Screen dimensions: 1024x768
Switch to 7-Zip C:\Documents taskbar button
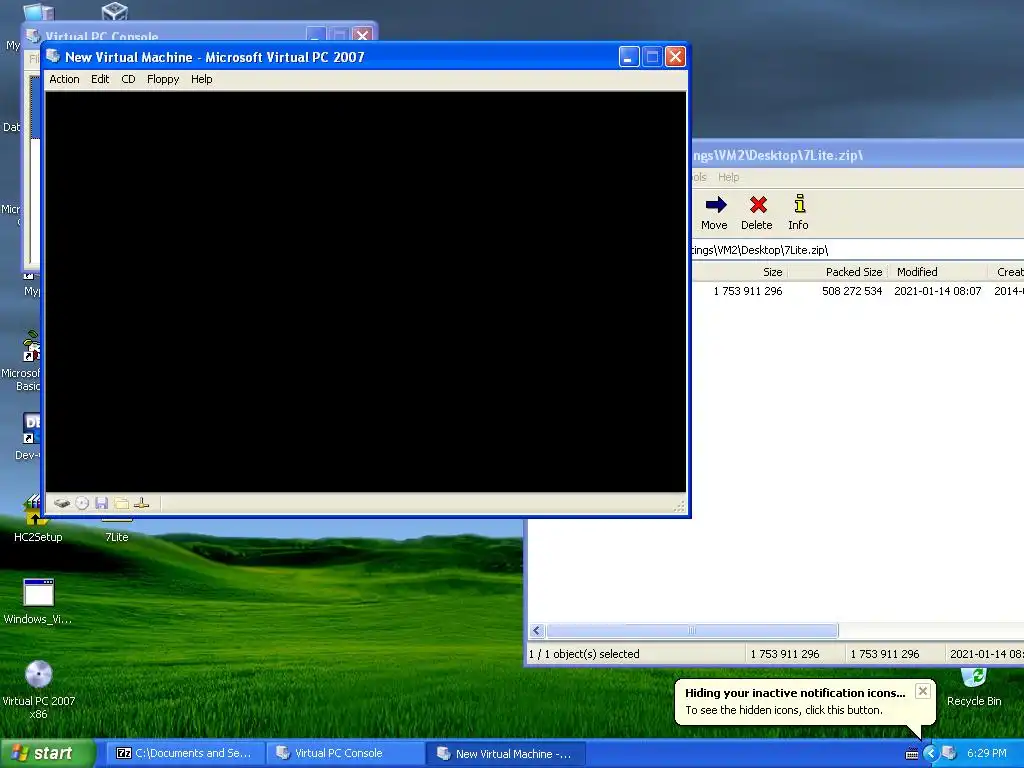[185, 753]
